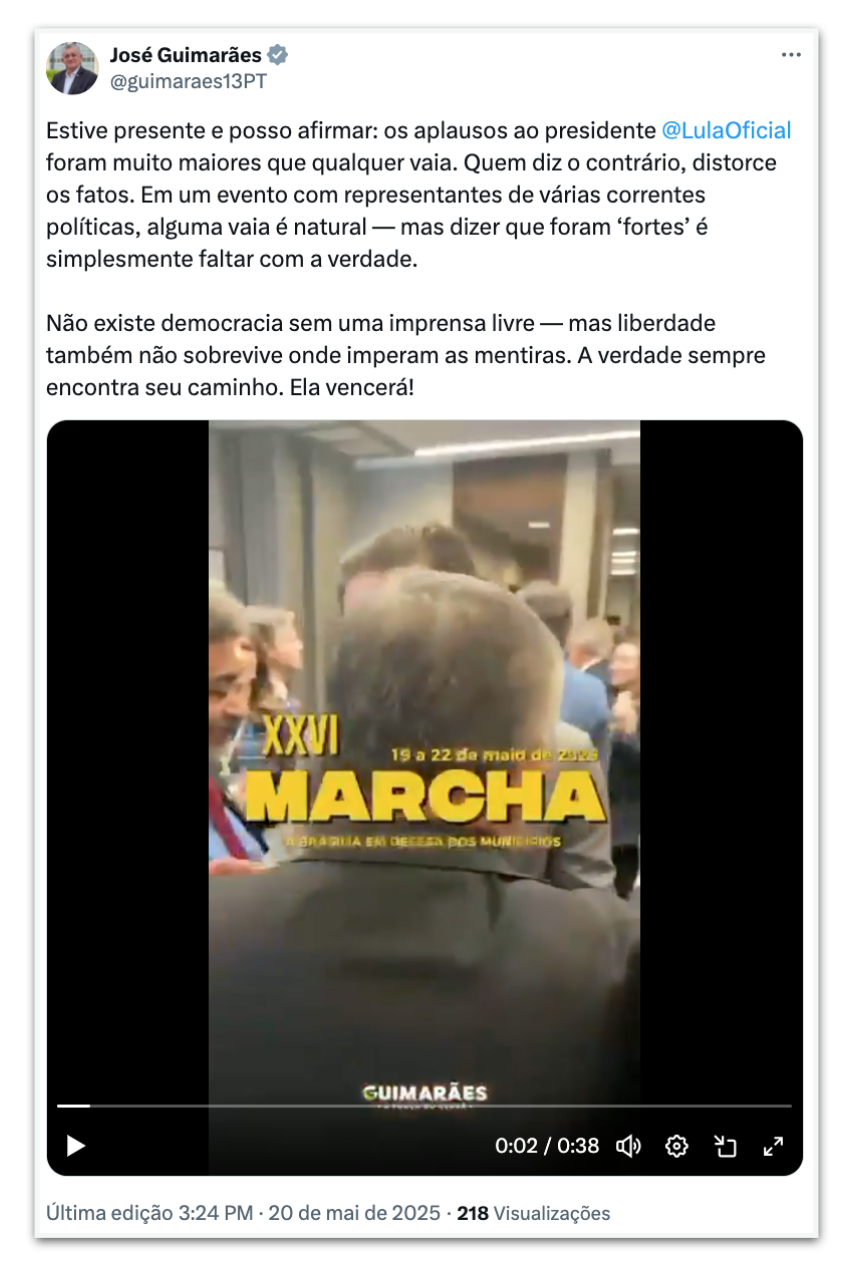Click the MARCHA title in the video frame
The height and width of the screenshot is (1268, 844).
pyautogui.click(x=425, y=797)
